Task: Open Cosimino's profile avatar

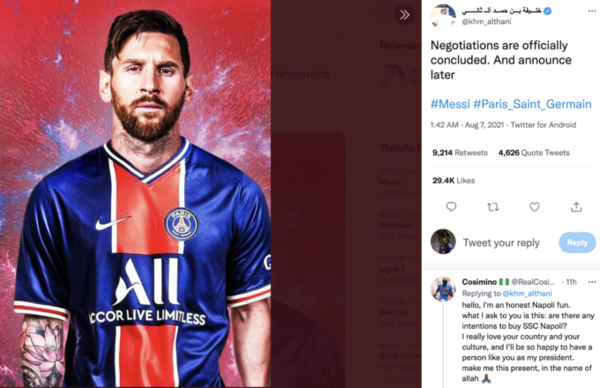Action: (443, 289)
